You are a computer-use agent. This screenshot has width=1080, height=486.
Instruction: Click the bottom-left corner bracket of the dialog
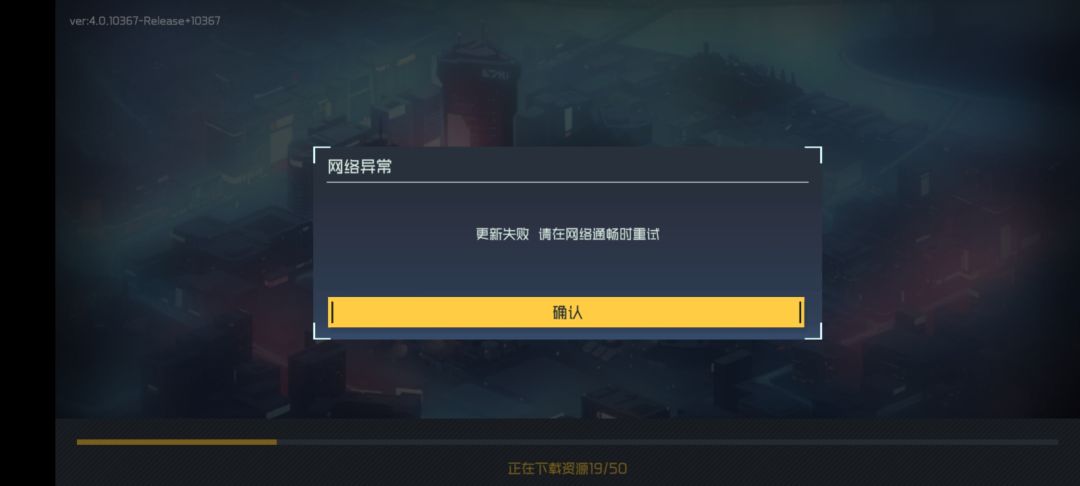click(321, 332)
